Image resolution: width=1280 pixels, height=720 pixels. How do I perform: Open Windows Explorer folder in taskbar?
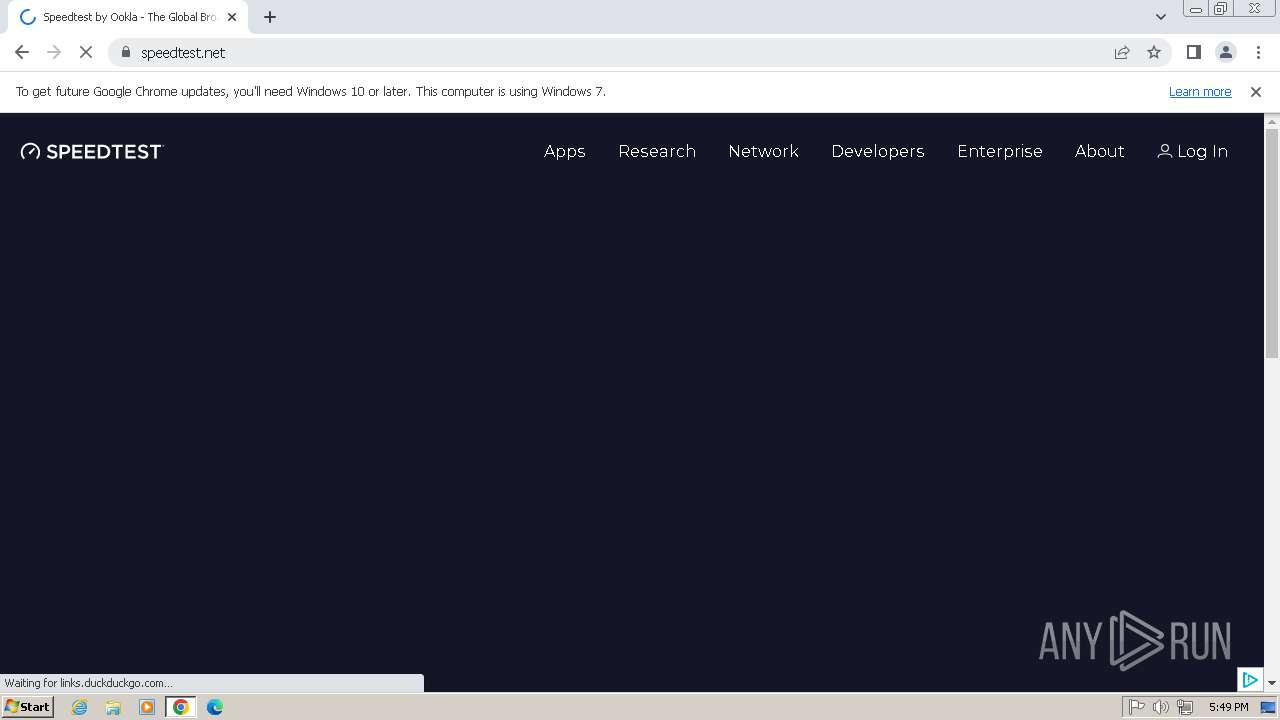pos(113,707)
